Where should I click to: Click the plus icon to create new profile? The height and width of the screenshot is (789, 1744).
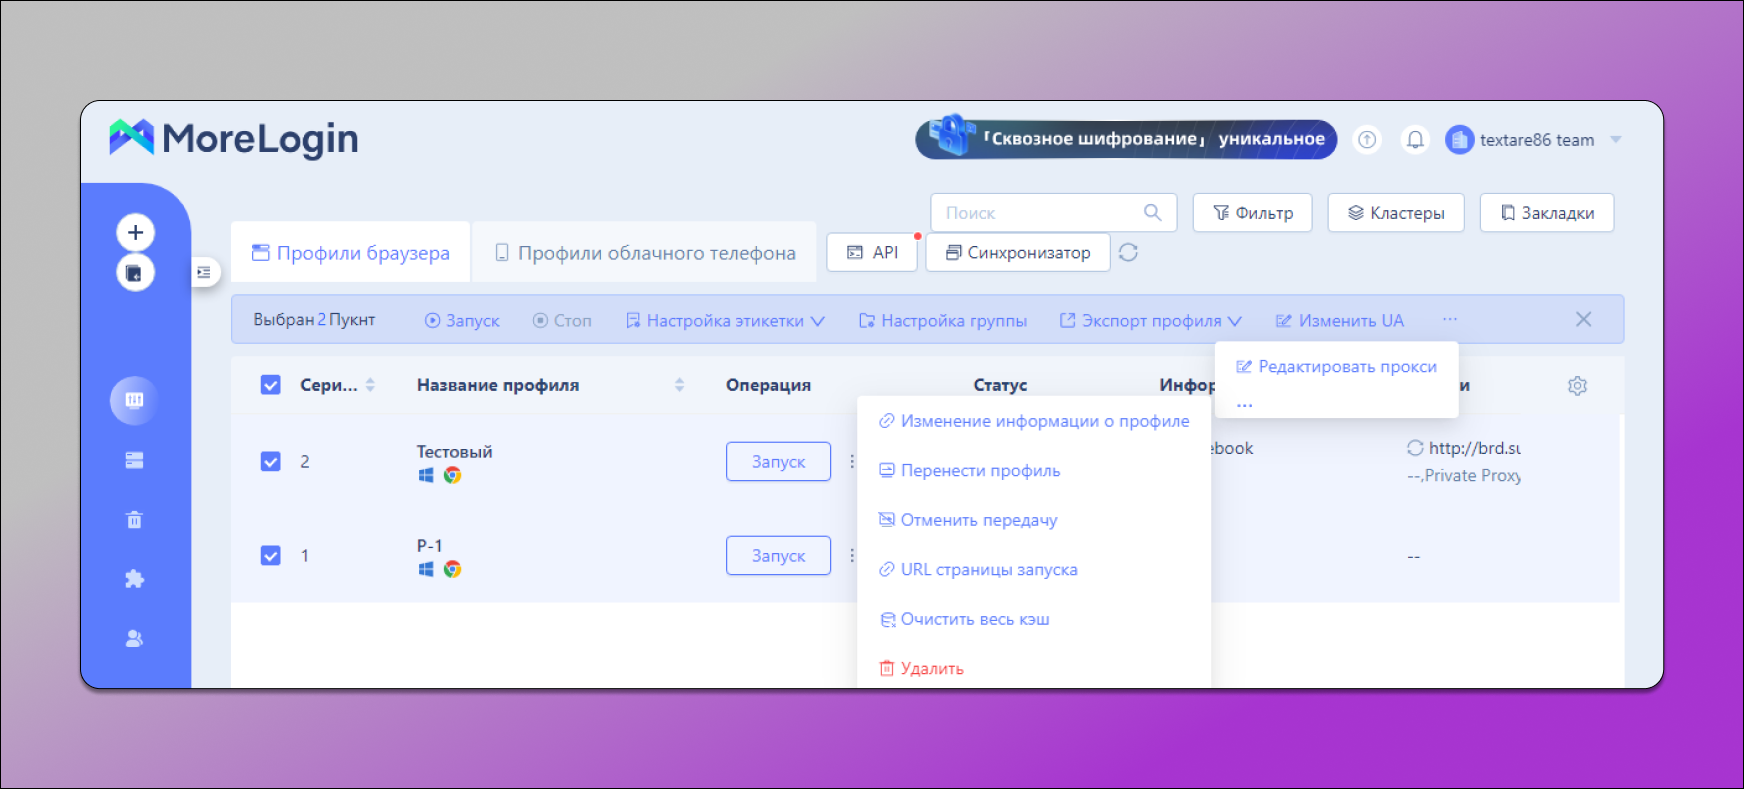coord(135,232)
